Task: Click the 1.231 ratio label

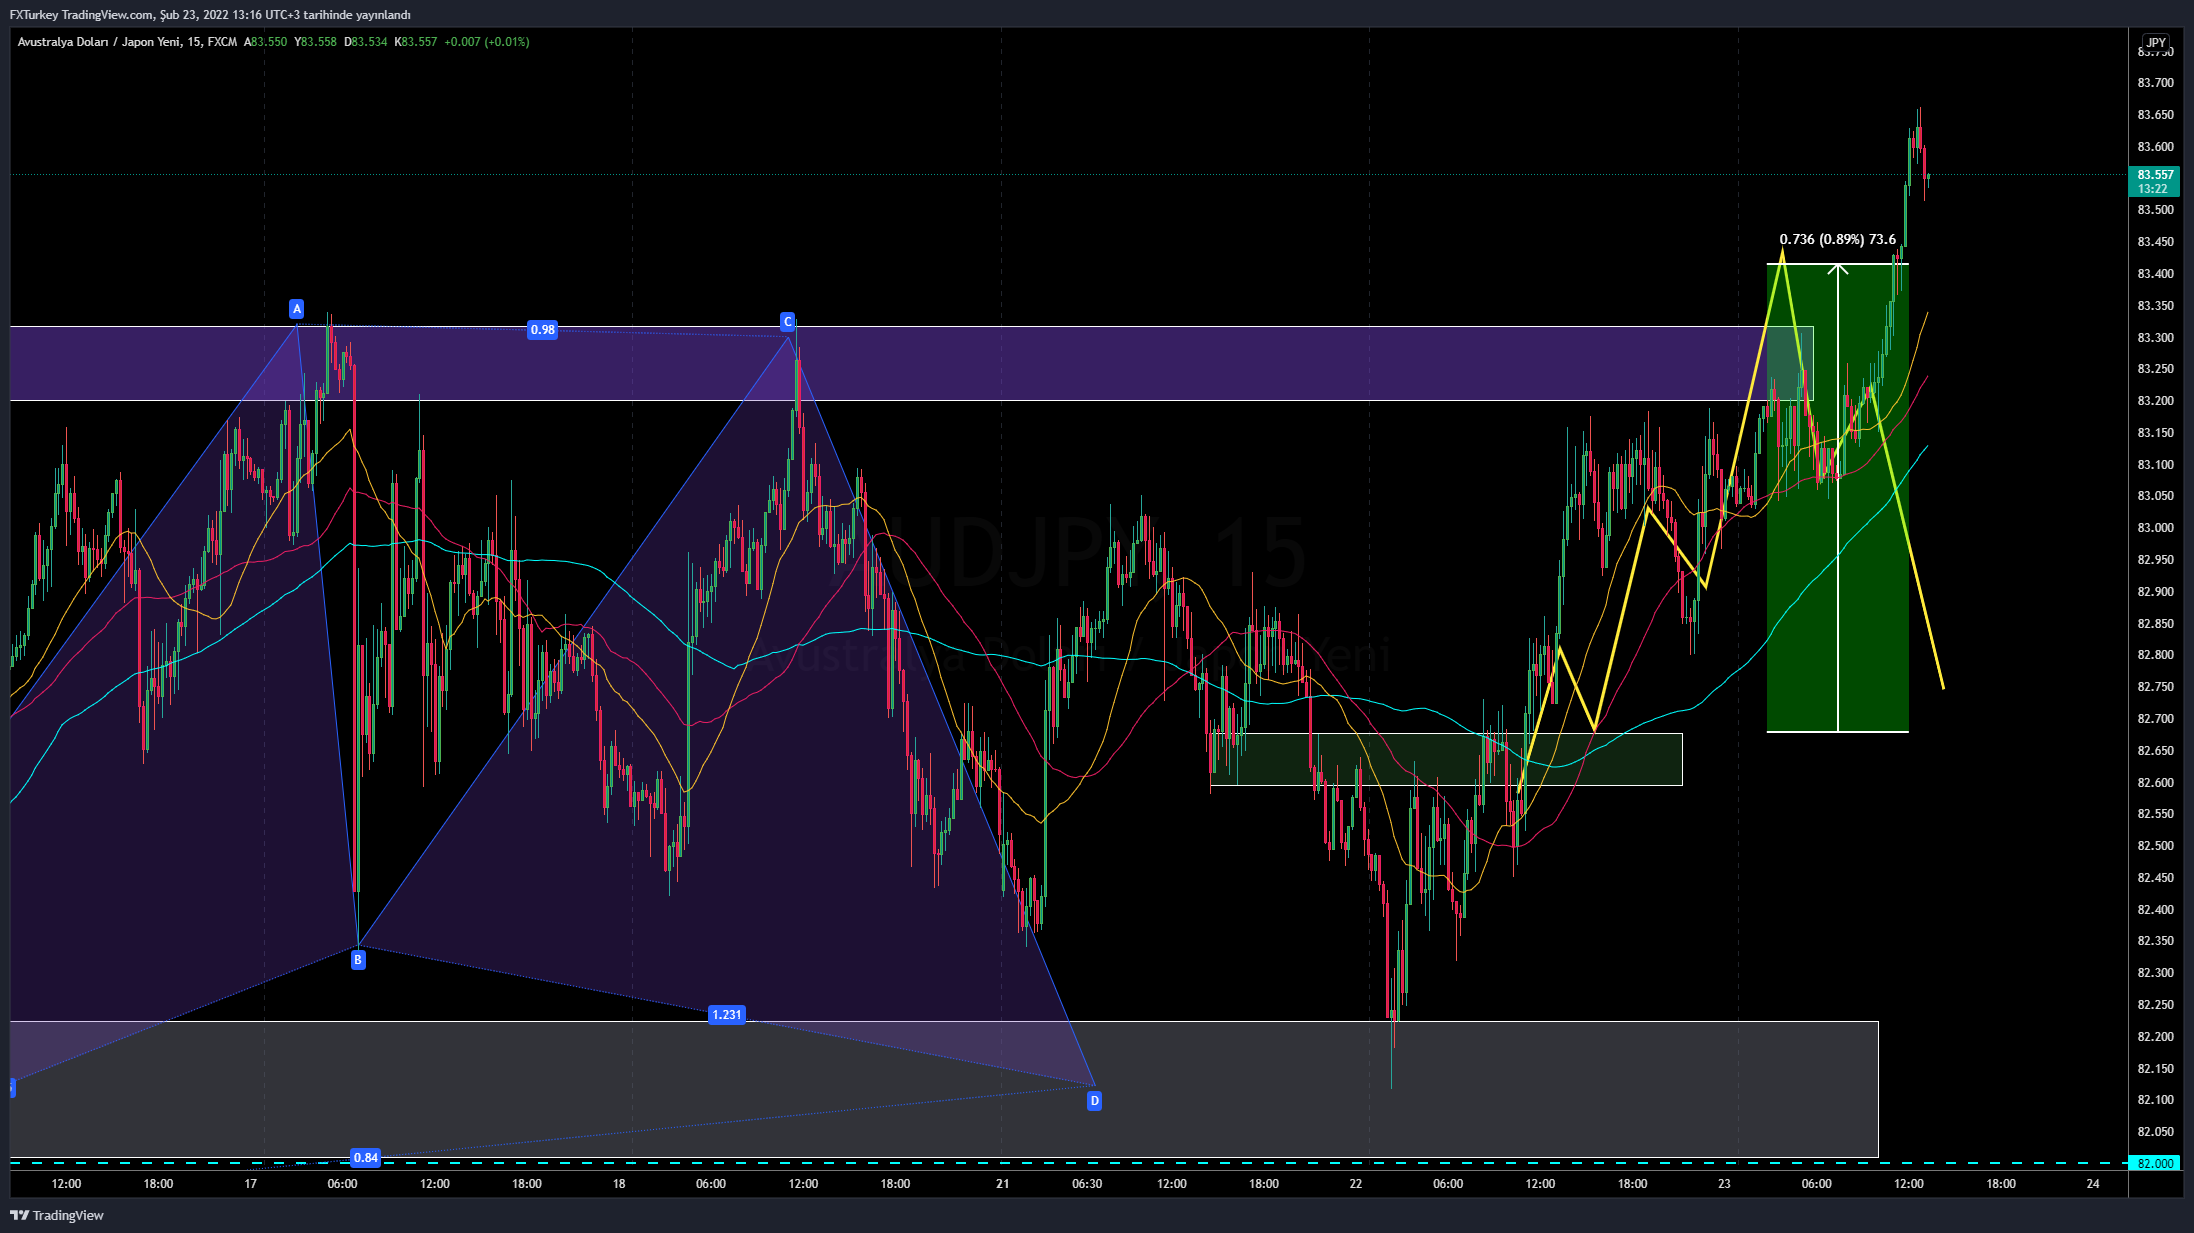Action: (727, 1015)
